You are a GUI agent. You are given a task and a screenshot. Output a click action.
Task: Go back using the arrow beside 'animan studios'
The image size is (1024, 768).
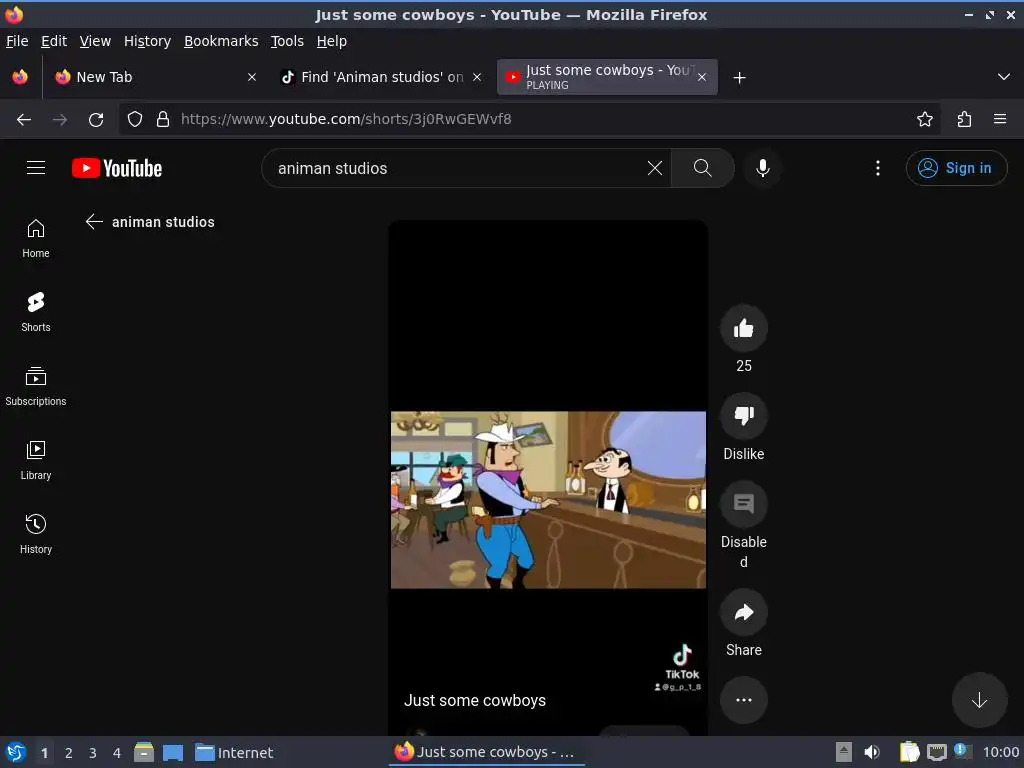94,221
